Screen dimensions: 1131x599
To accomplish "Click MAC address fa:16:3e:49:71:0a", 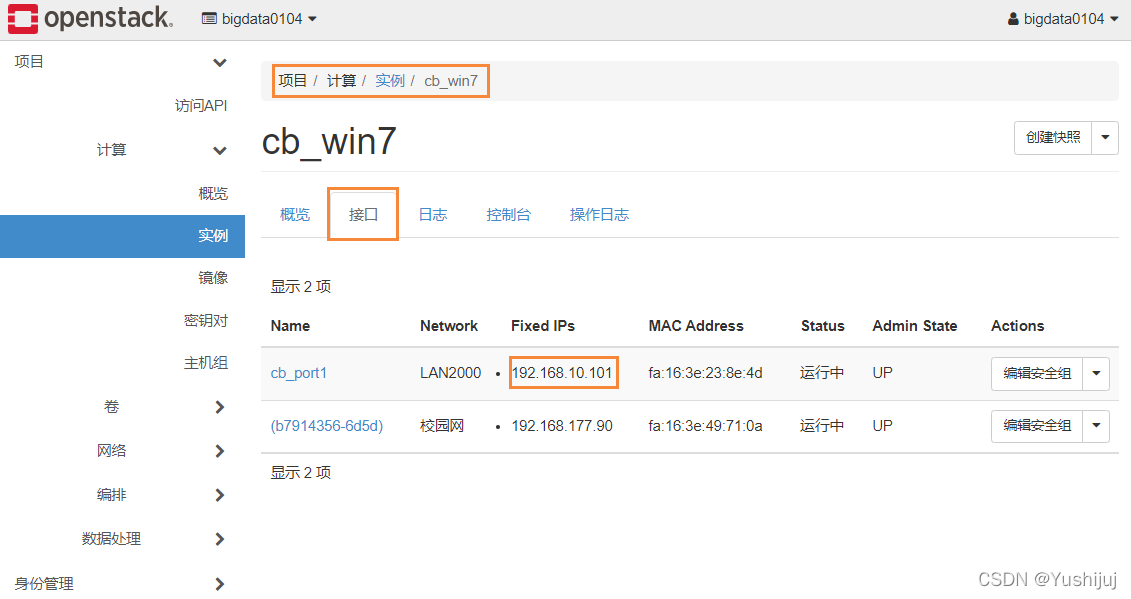I will pyautogui.click(x=705, y=426).
